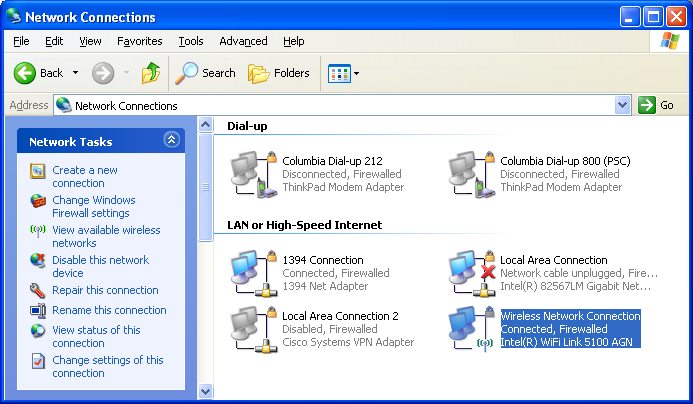Click the wireless networks antenna icon
This screenshot has width=693, height=404.
[x=38, y=230]
